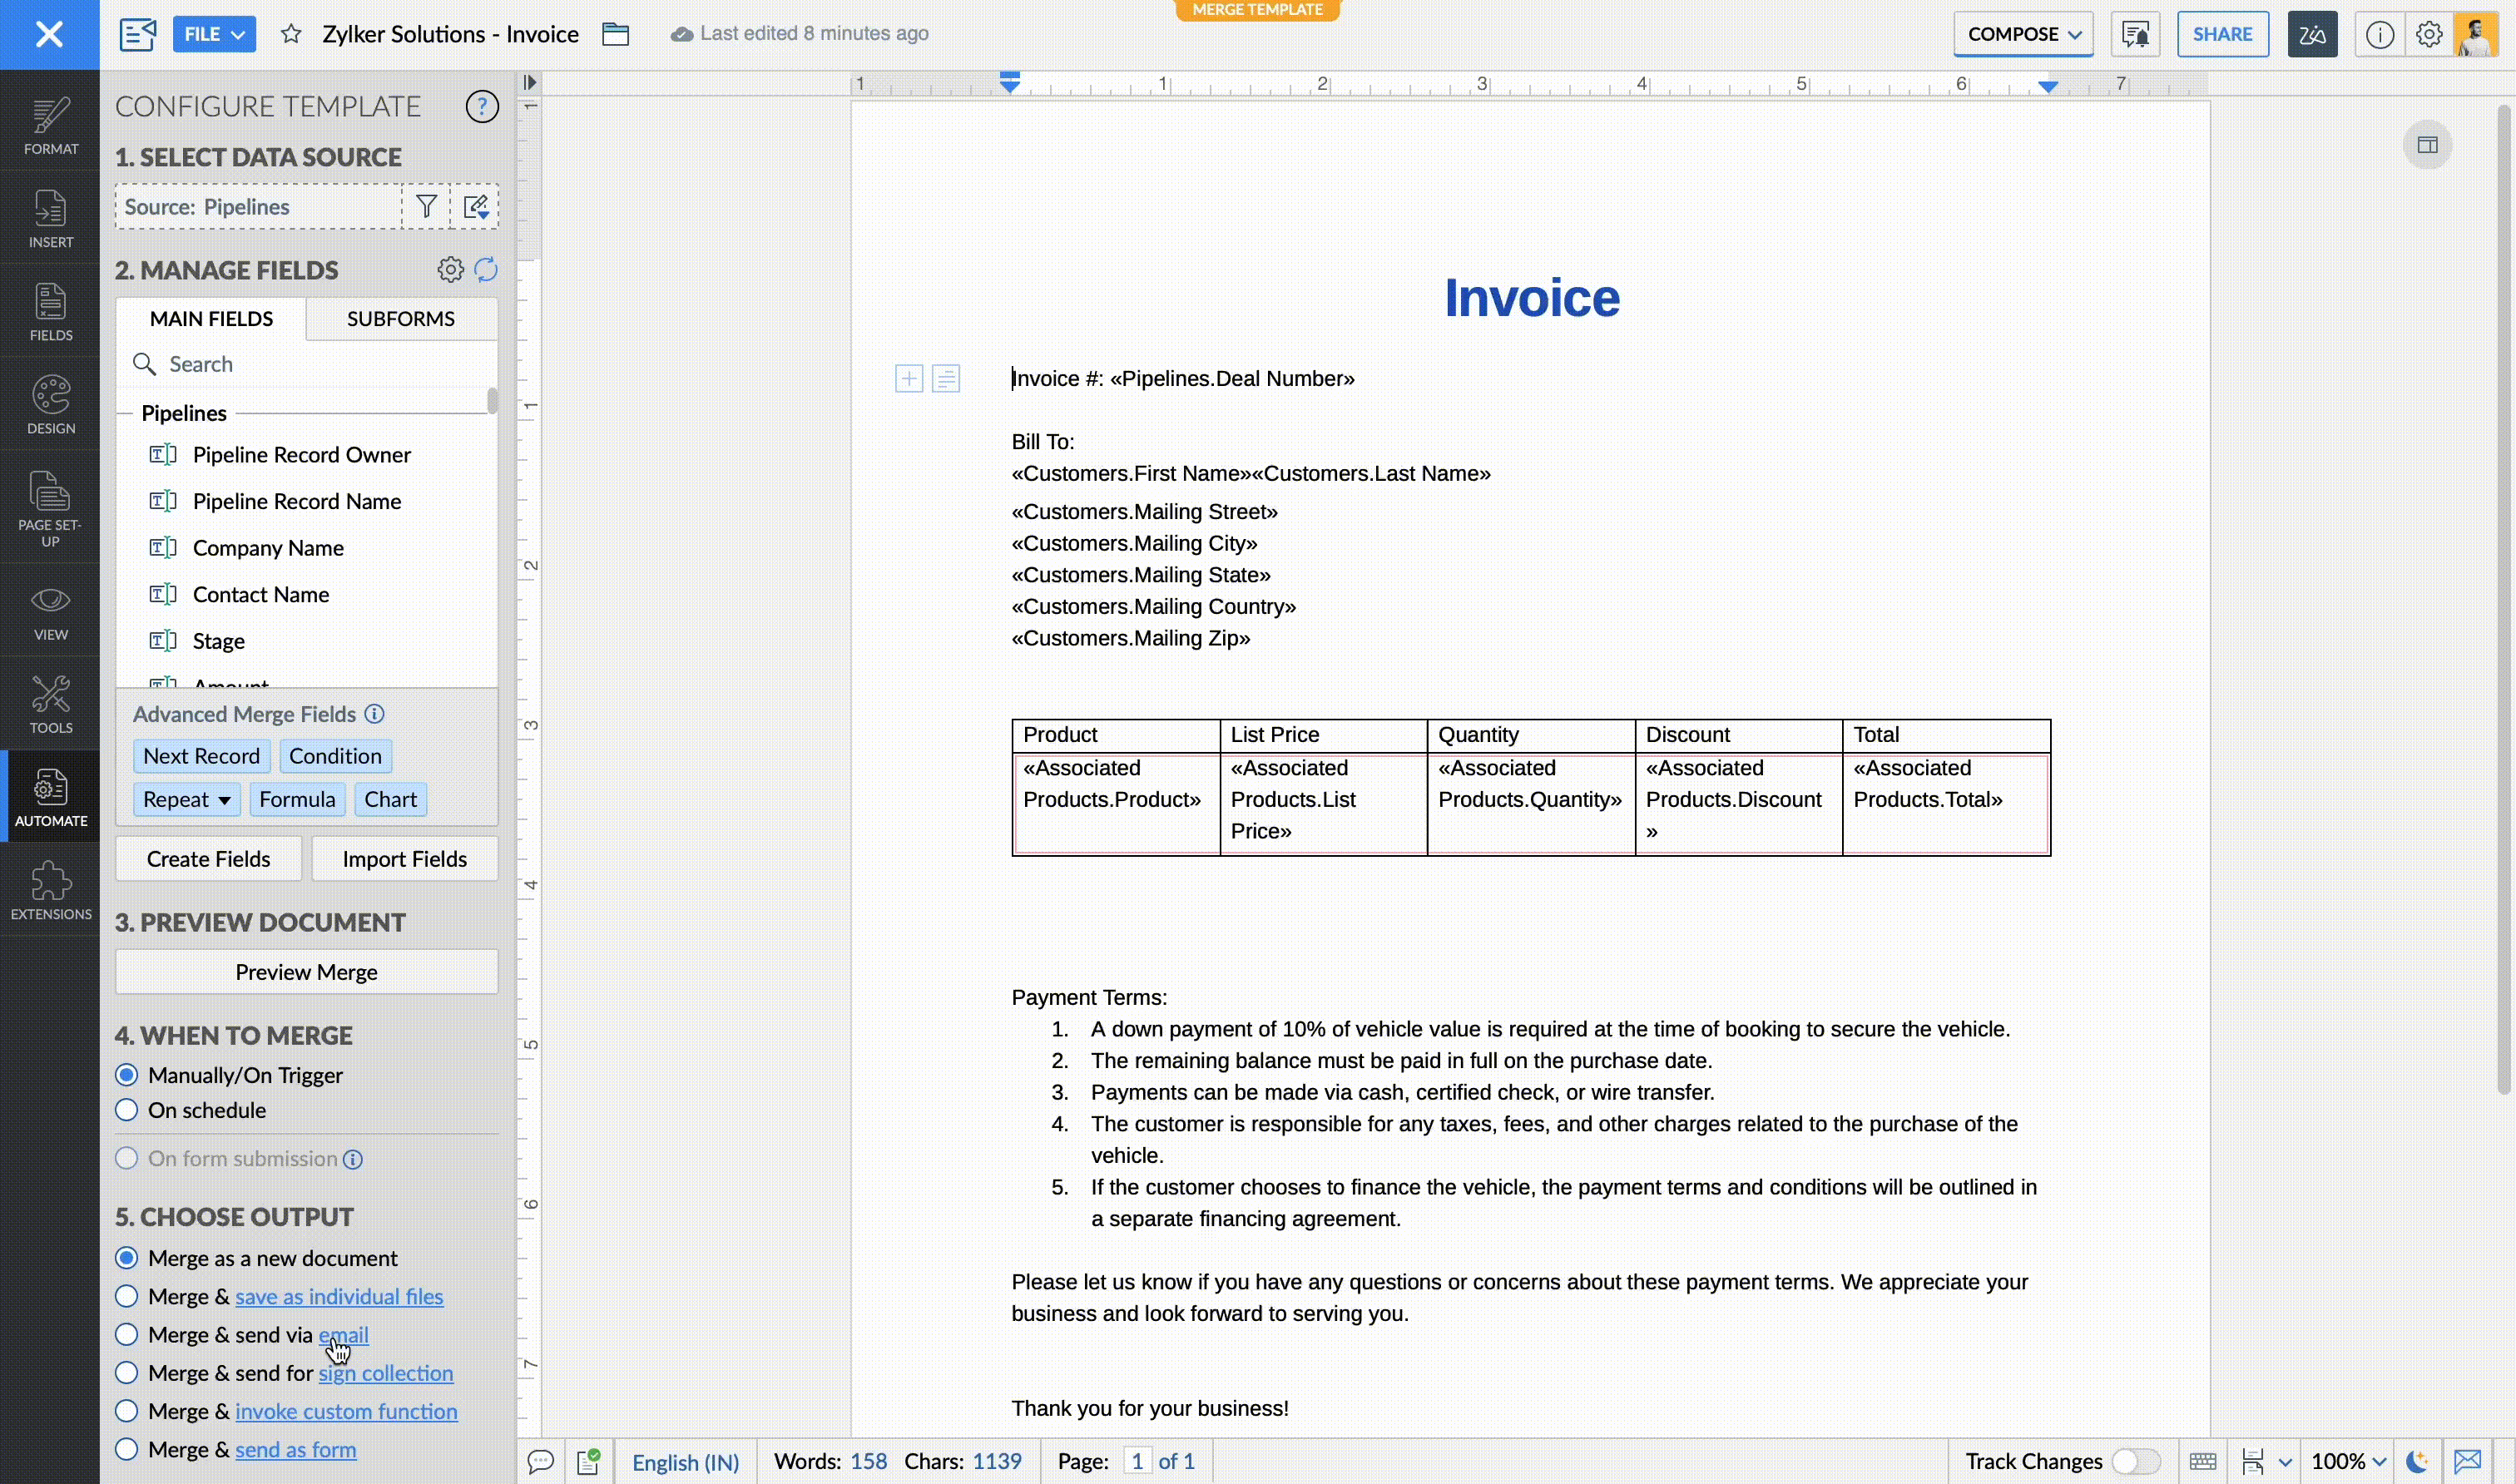Open the Tools sidebar panel
Image resolution: width=2516 pixels, height=1484 pixels.
(50, 704)
